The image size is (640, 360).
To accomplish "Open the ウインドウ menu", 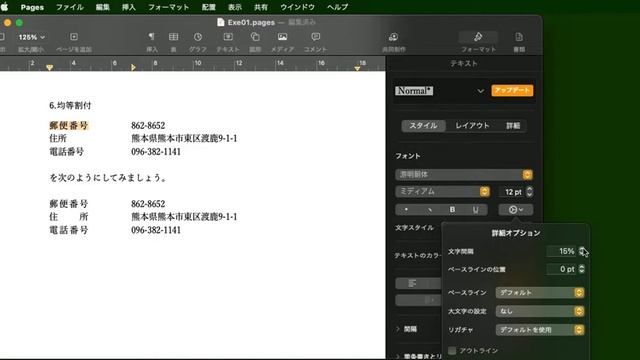I will click(297, 7).
